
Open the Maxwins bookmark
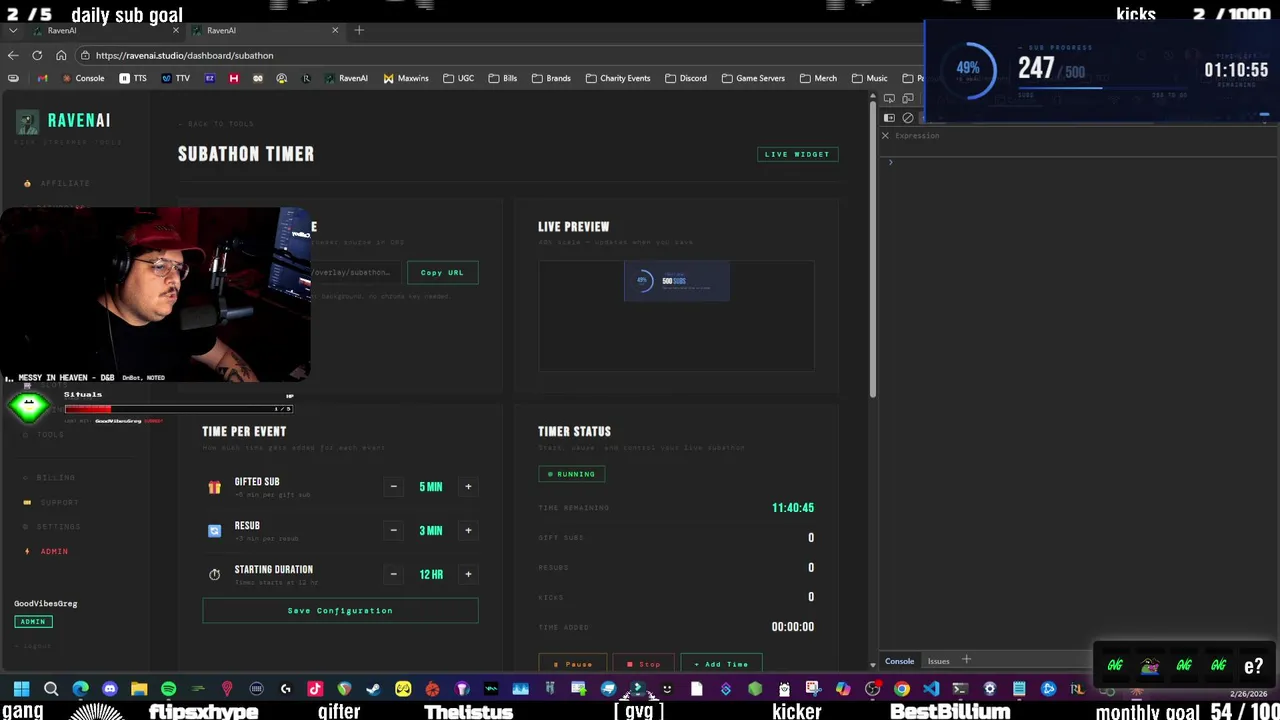click(x=406, y=78)
